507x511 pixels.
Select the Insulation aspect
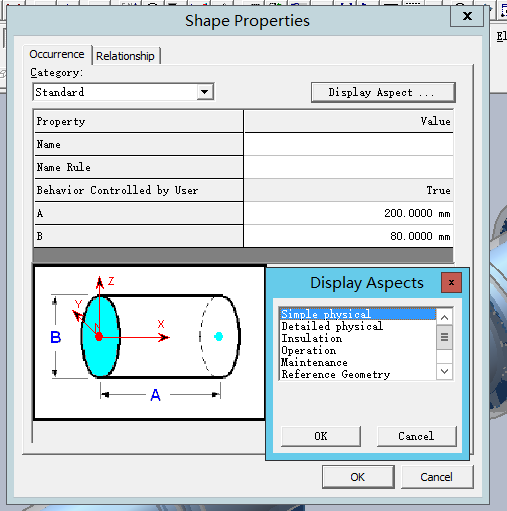358,338
